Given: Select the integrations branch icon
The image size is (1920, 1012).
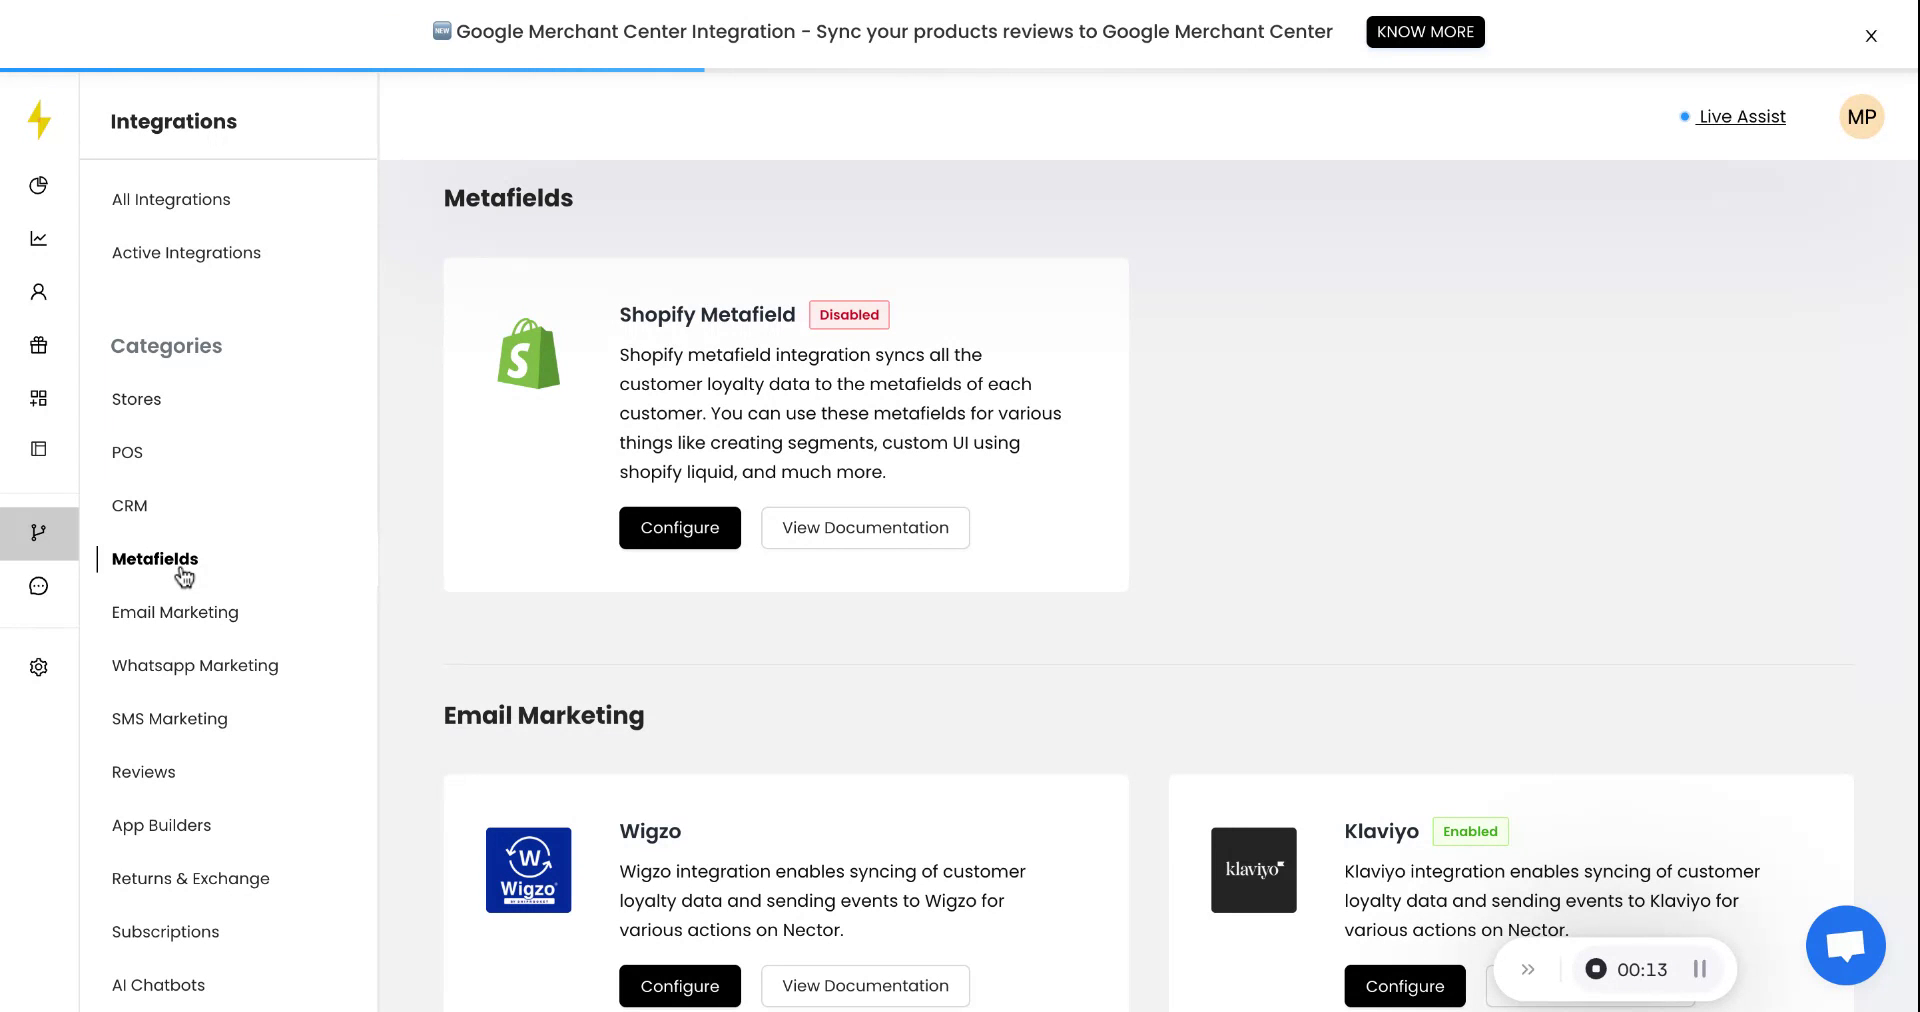Looking at the screenshot, I should coord(38,533).
